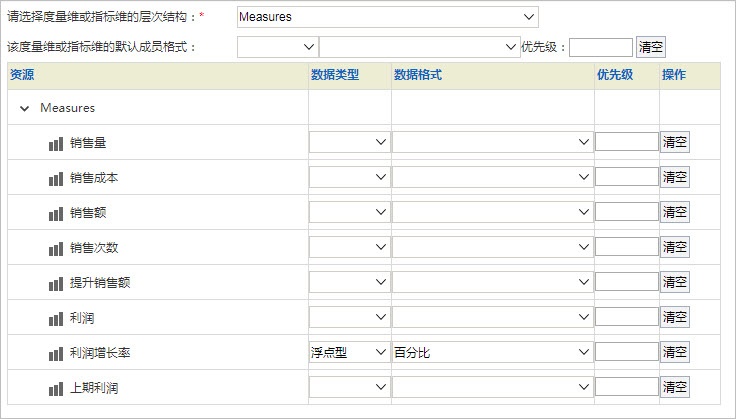Viewport: 736px width, 419px height.
Task: Open the 浮点型 data type dropdown
Action: click(x=349, y=352)
